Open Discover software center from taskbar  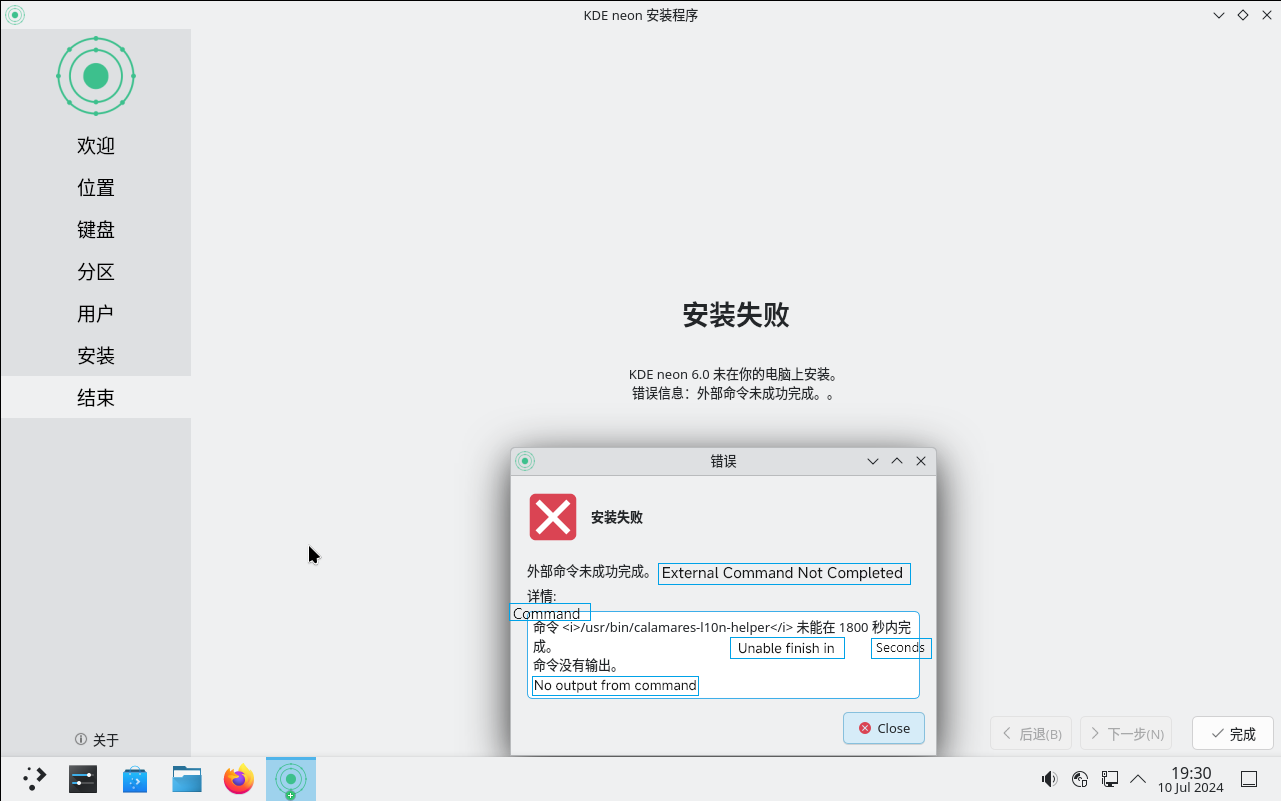pos(135,779)
